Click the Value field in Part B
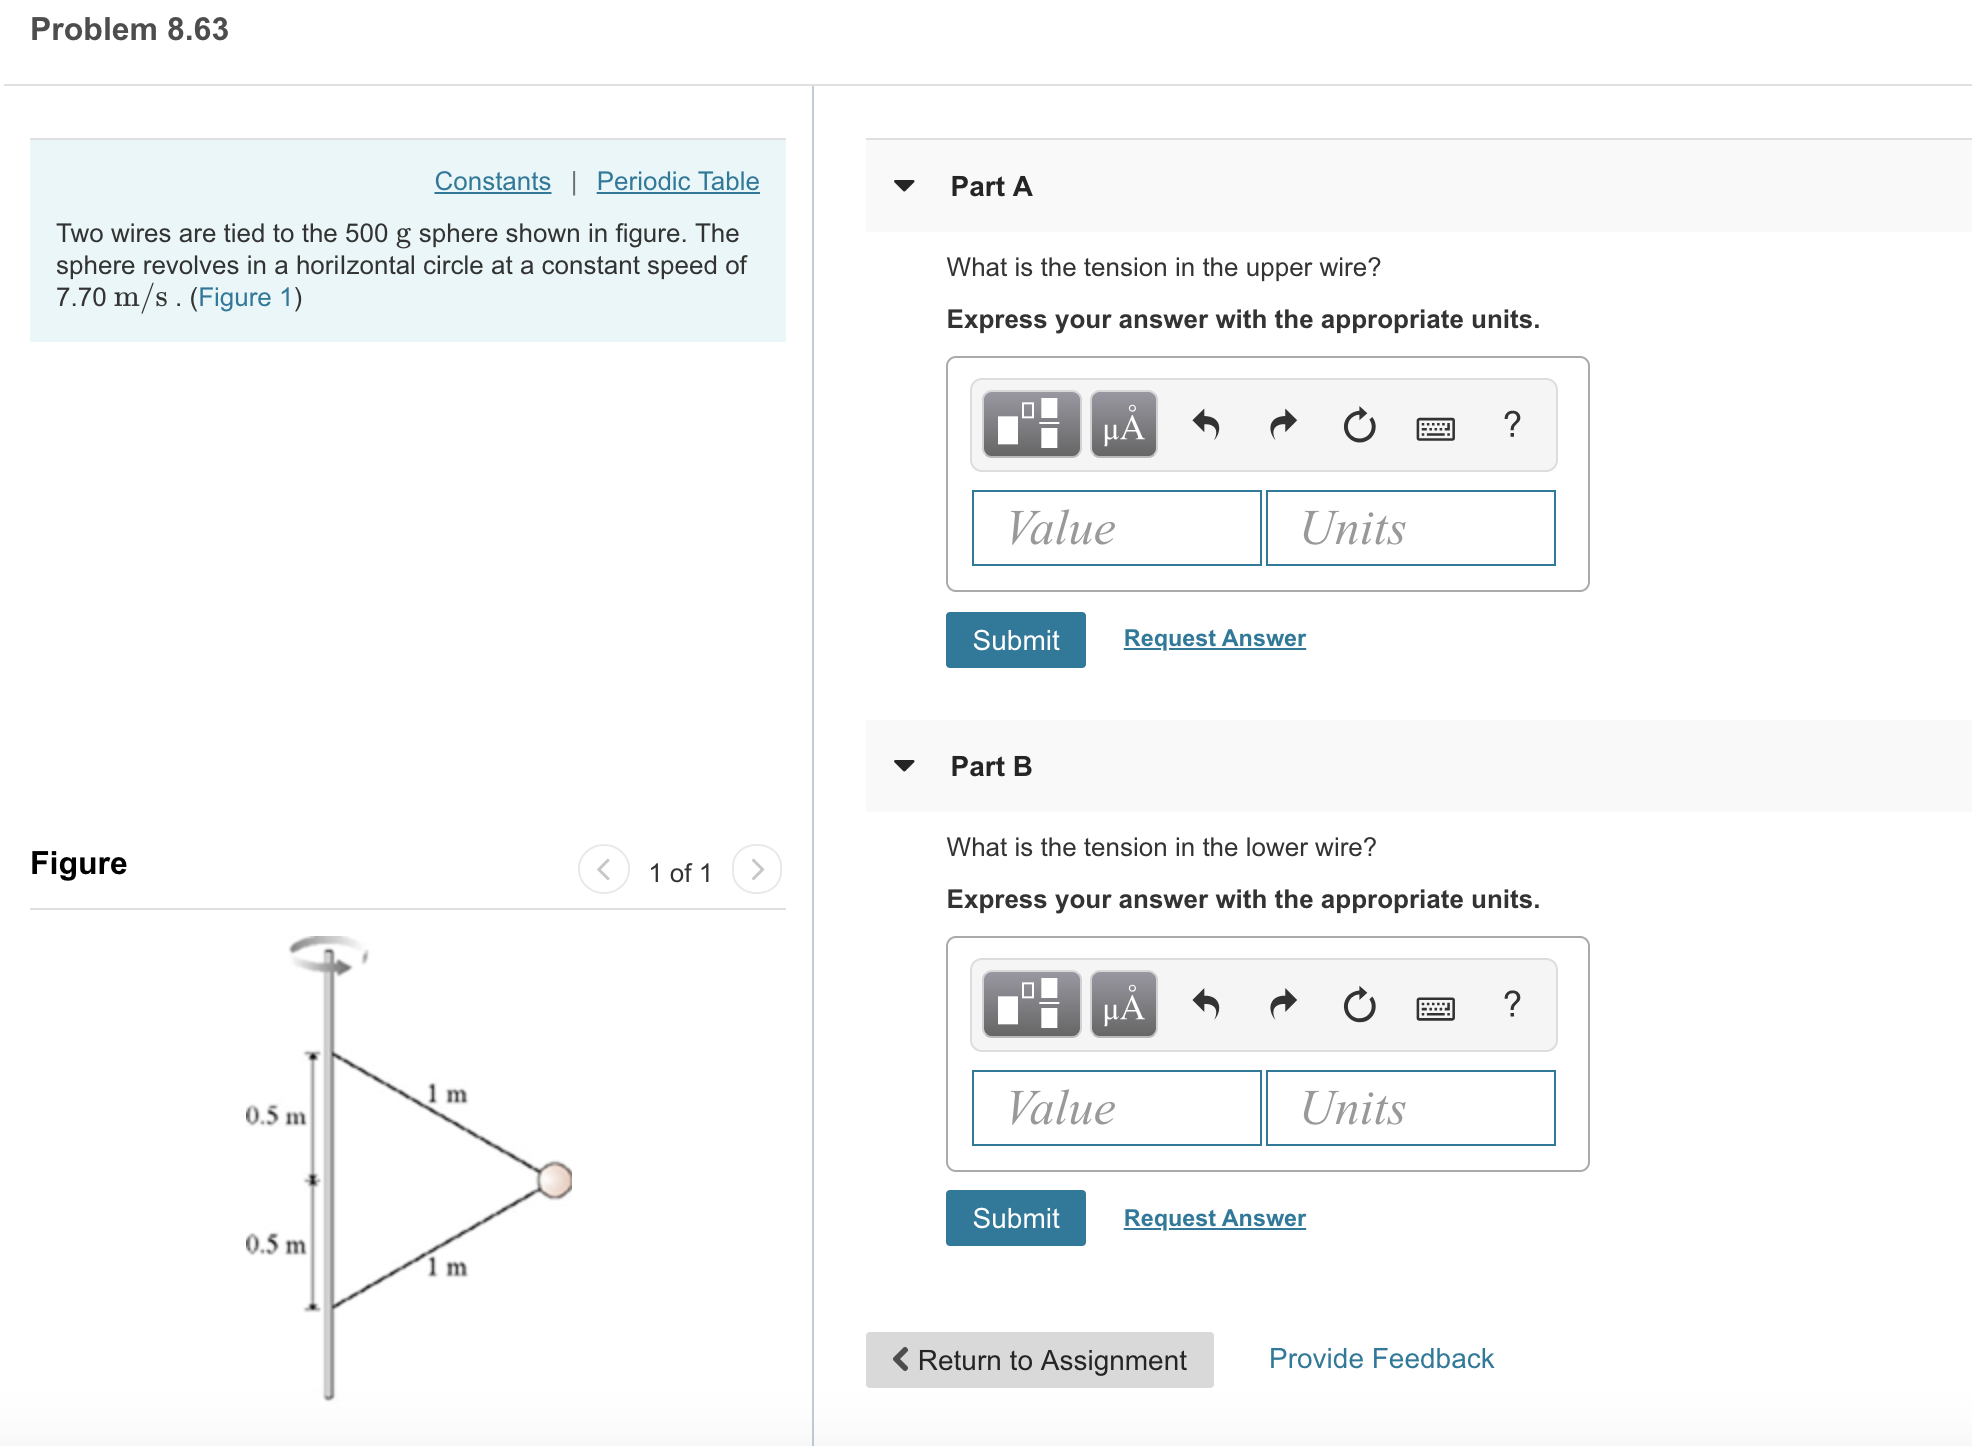 [x=1115, y=1107]
